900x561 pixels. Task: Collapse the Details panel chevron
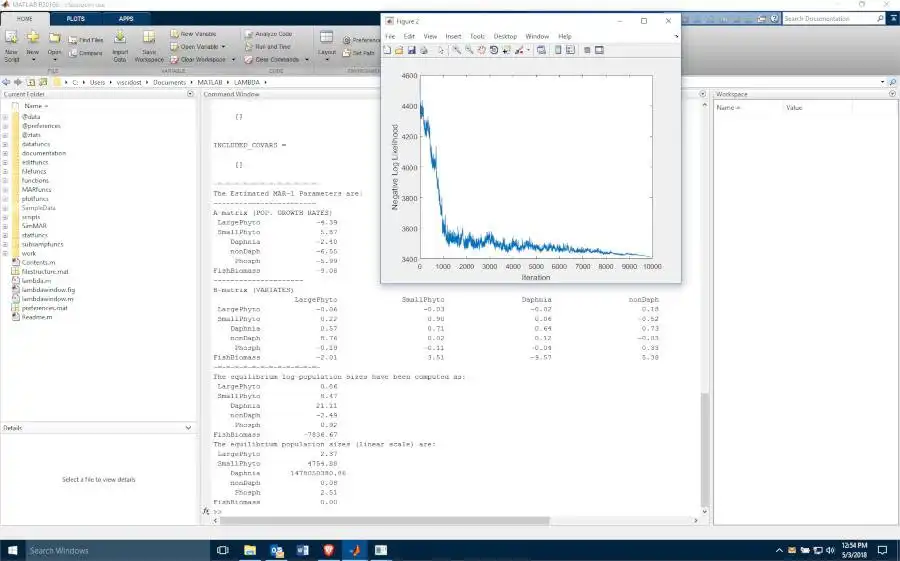188,428
